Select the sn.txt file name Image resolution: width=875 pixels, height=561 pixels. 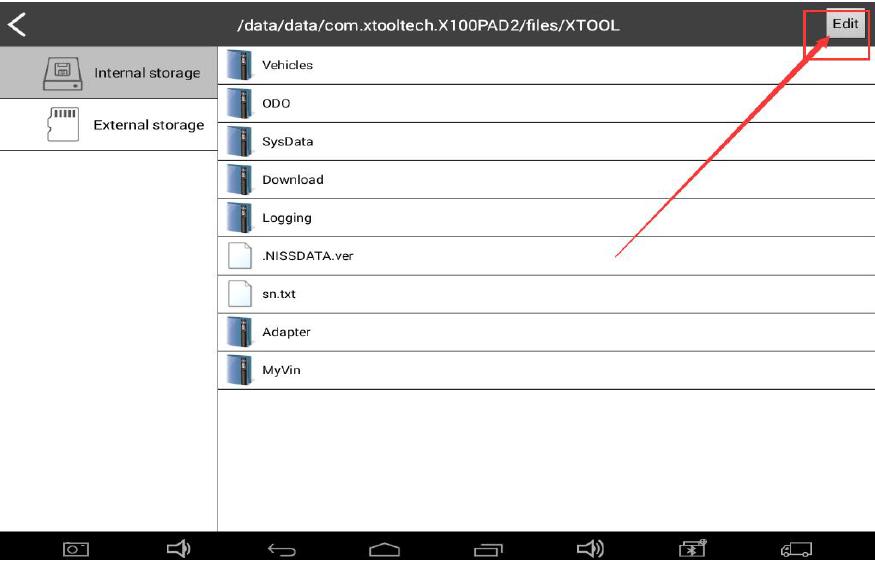click(278, 294)
